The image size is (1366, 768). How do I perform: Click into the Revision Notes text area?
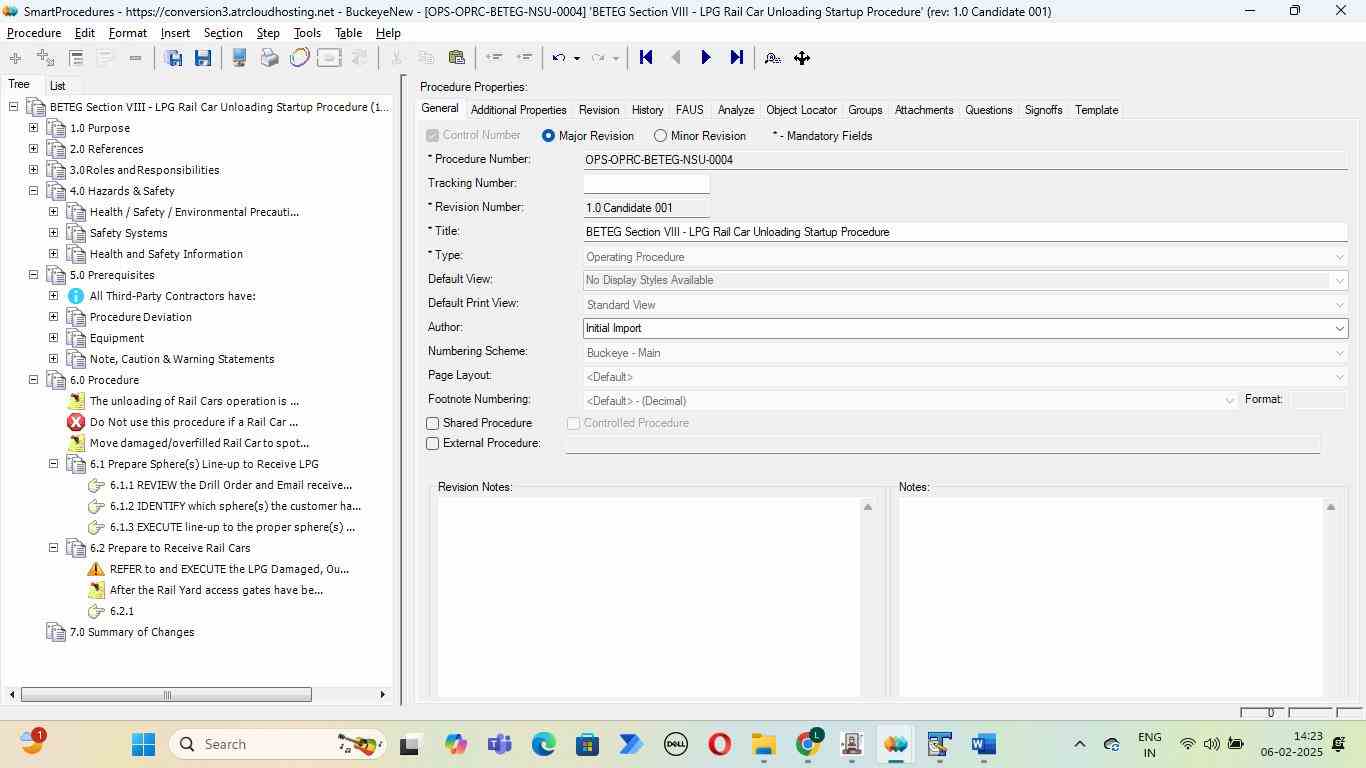pyautogui.click(x=648, y=597)
